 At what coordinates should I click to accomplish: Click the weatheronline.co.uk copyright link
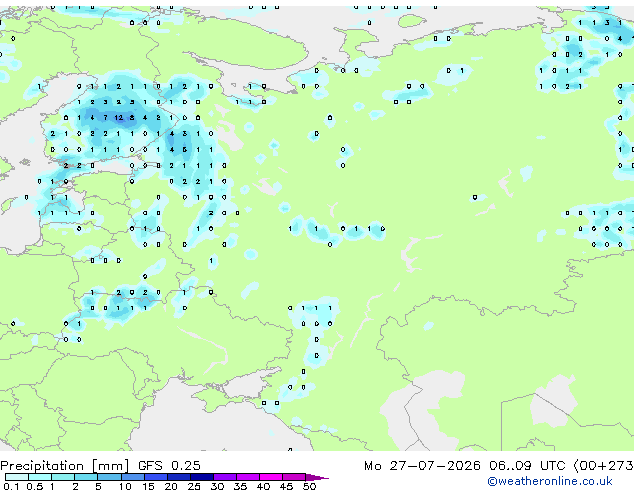550,481
